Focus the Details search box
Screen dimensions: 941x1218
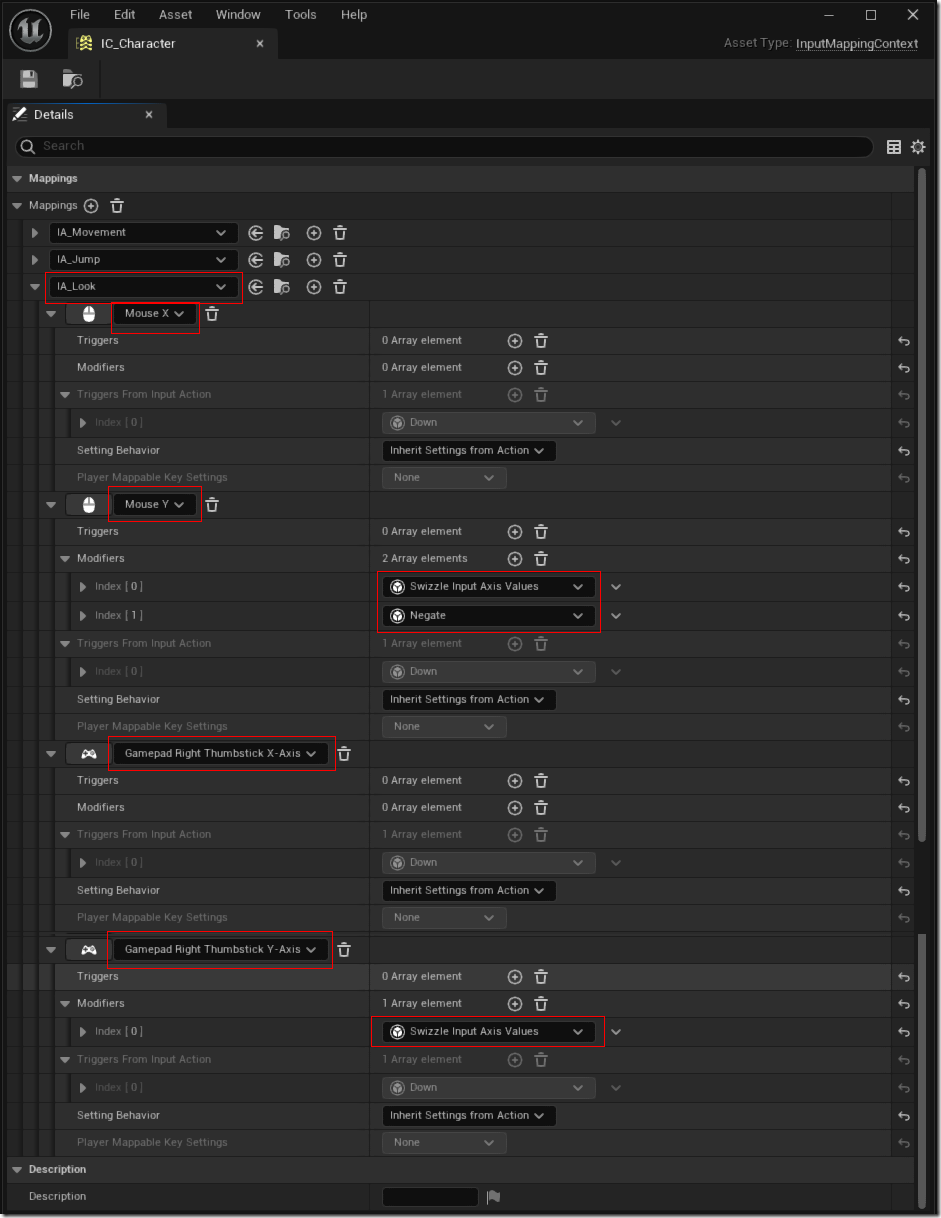tap(444, 147)
